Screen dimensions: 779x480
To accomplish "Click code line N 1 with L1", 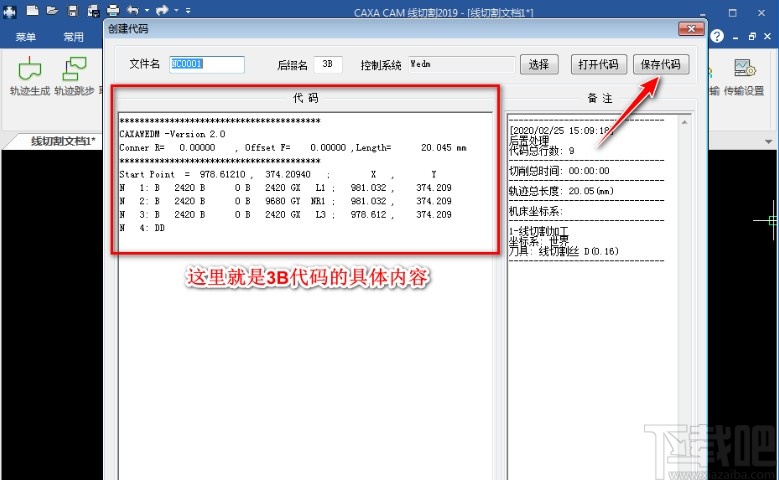I will pyautogui.click(x=286, y=188).
